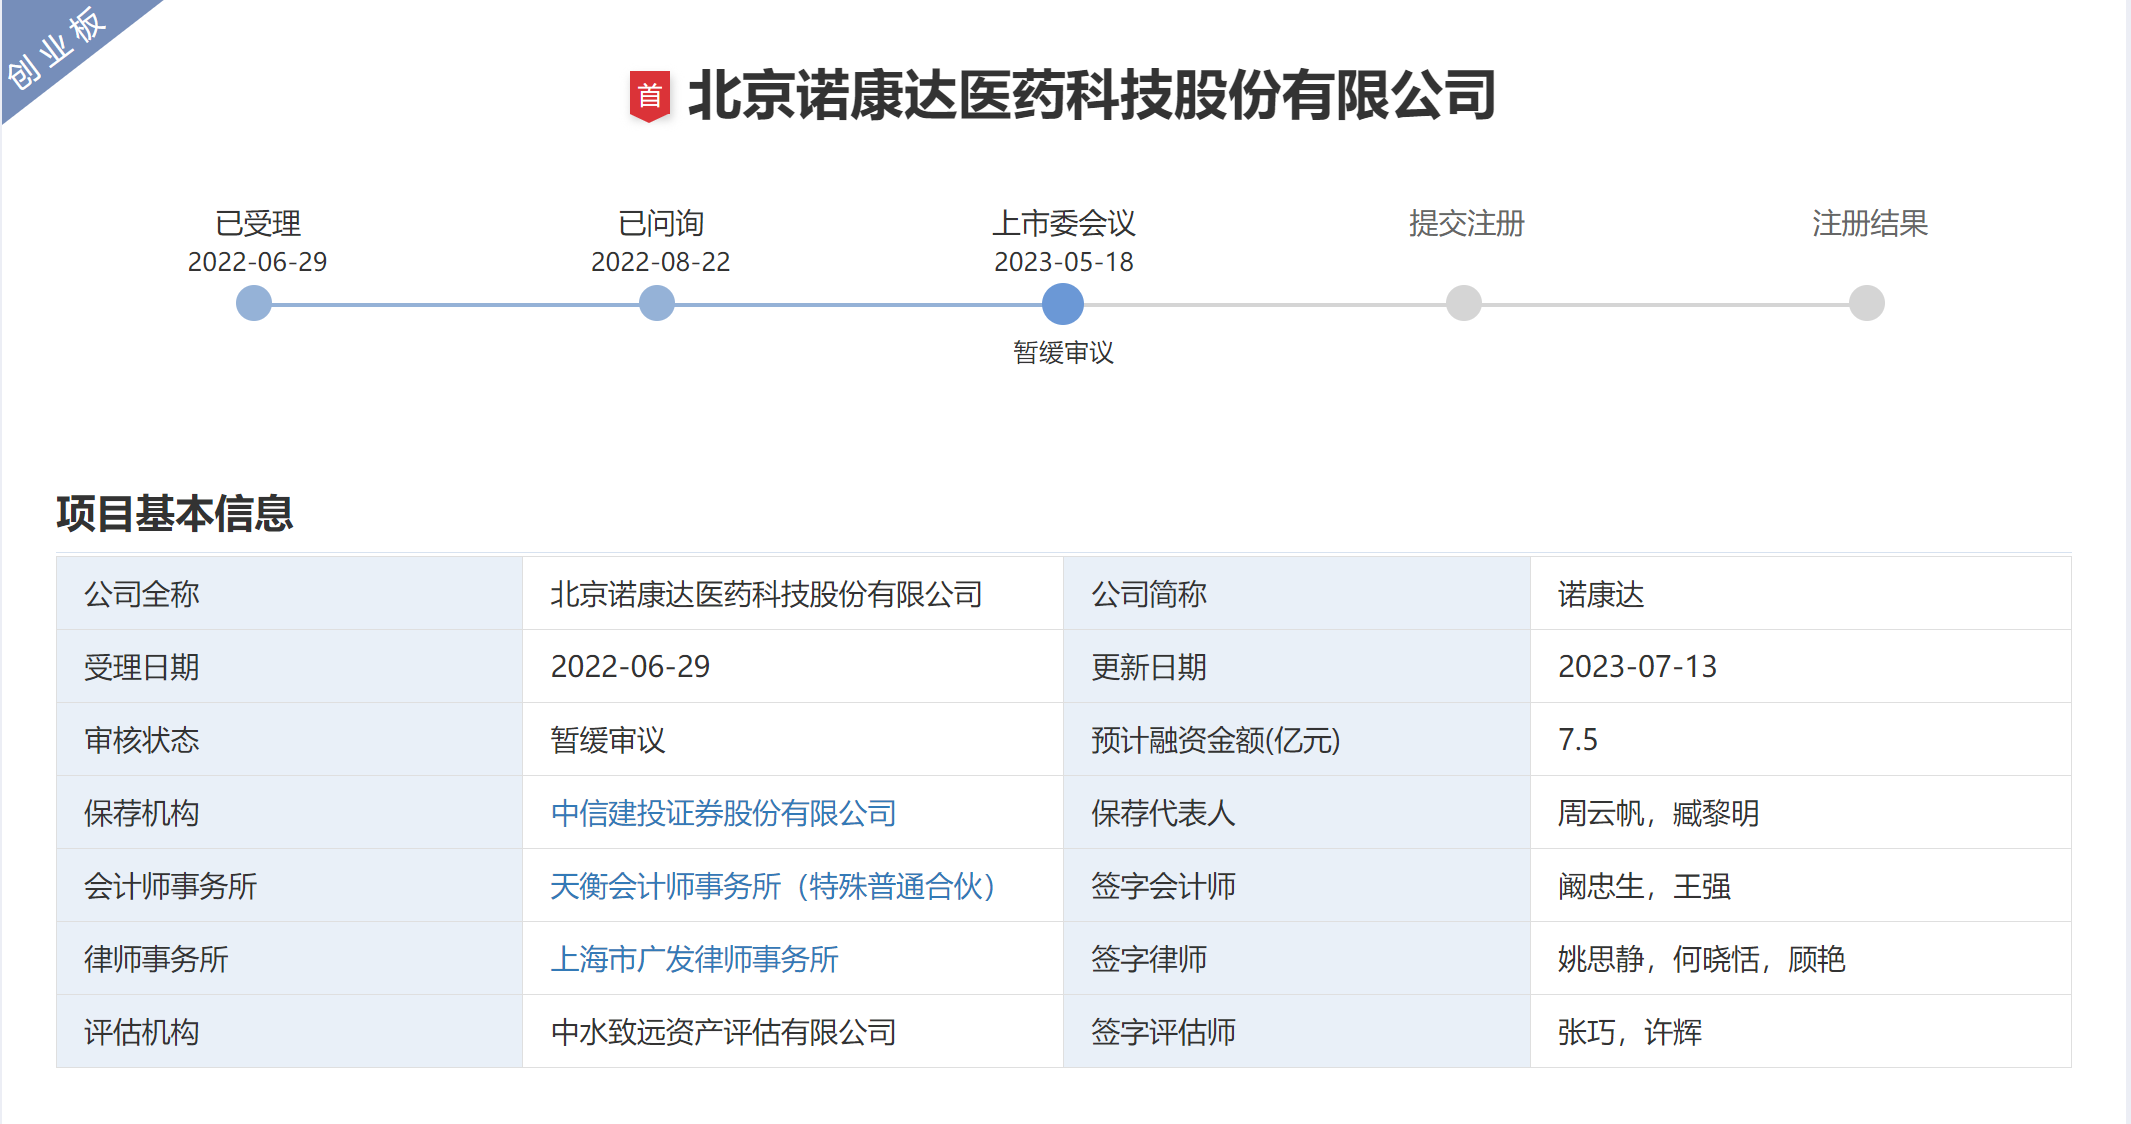The image size is (2131, 1124).
Task: Click the 诺康达 company short name cell
Action: coord(1801,594)
